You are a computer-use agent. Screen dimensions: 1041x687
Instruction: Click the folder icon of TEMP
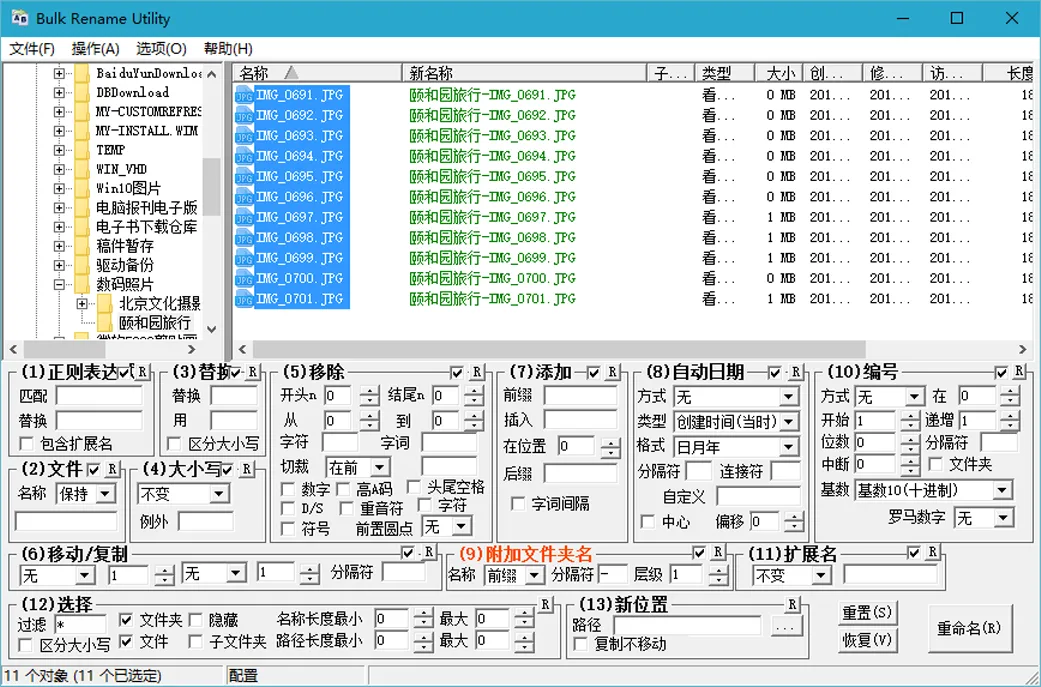coord(82,150)
